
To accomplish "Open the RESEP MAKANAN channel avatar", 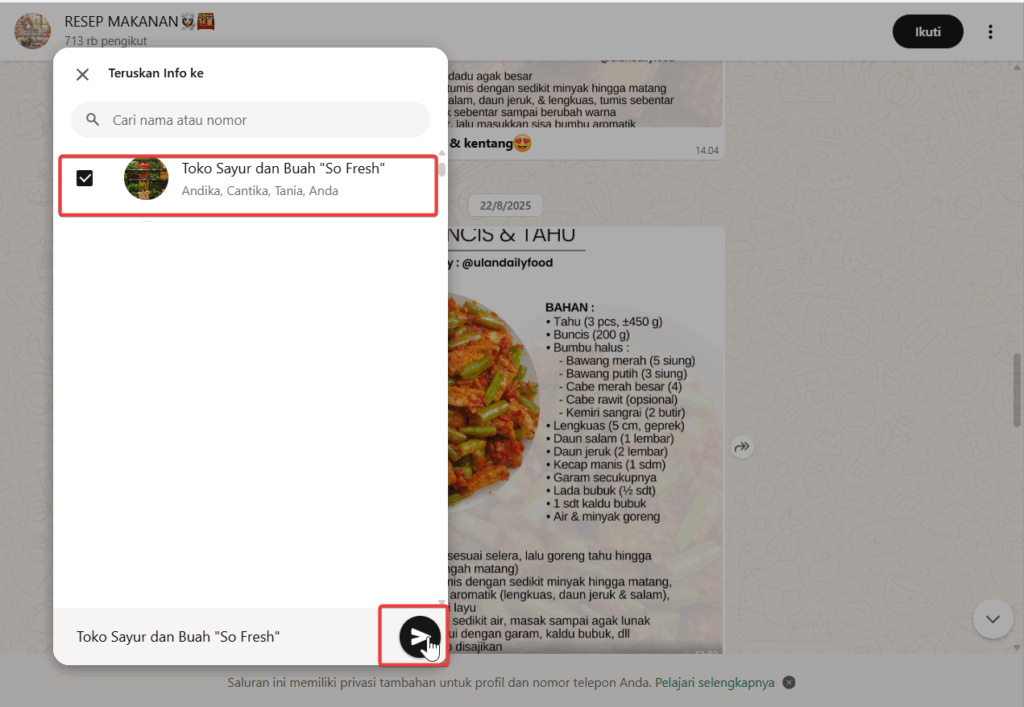I will coord(32,31).
